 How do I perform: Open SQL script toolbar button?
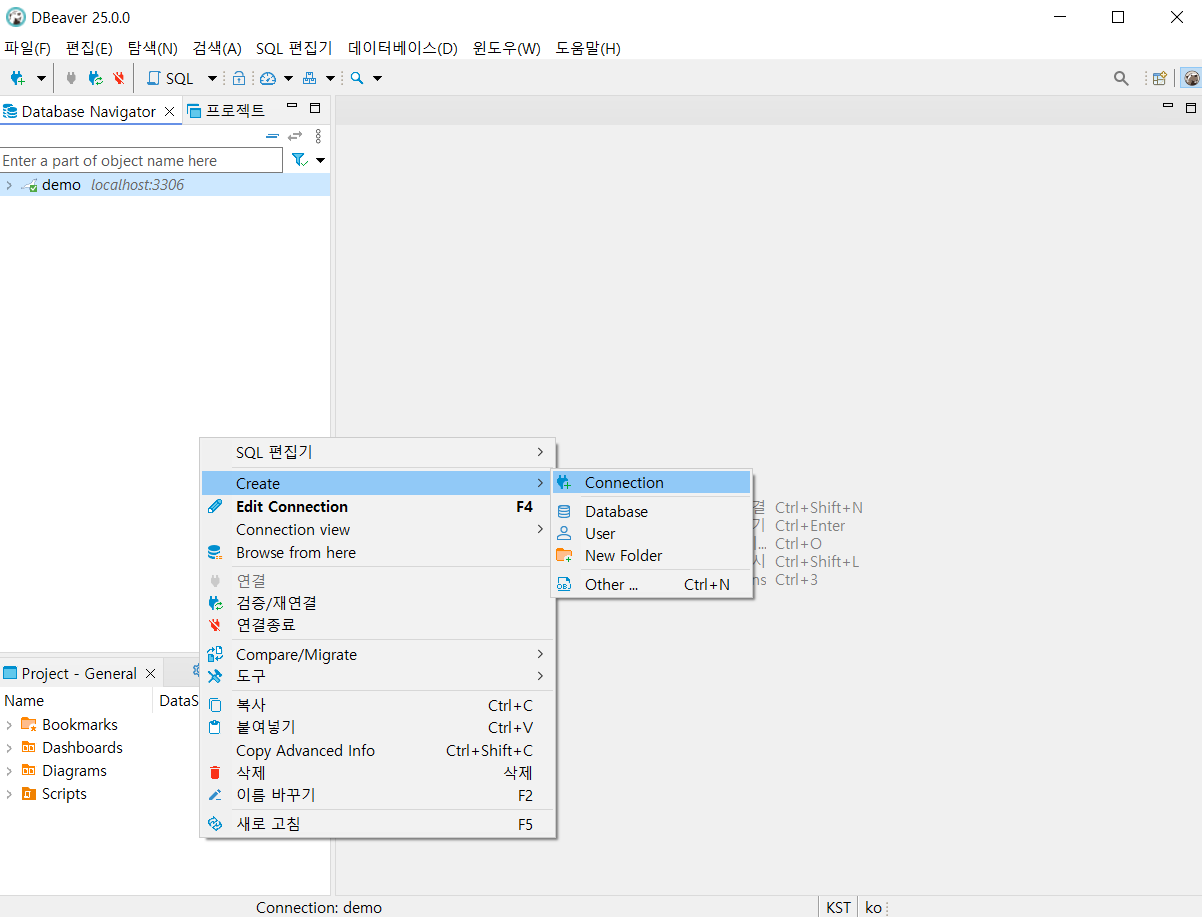pos(171,78)
